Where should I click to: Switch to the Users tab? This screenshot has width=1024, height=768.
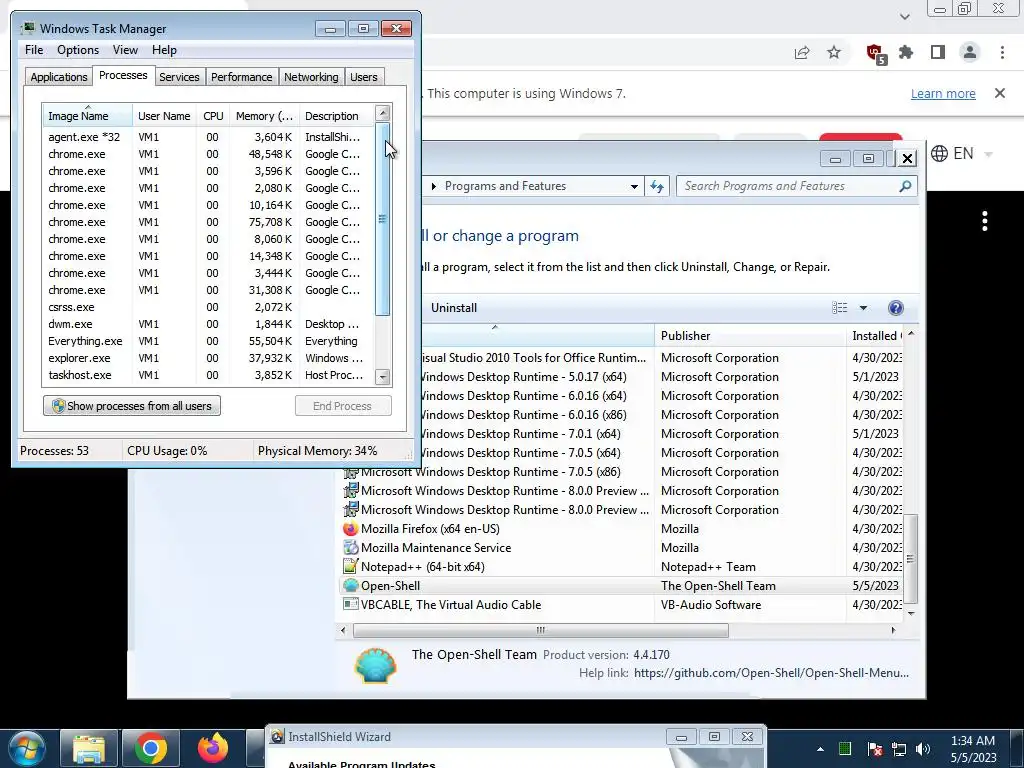pyautogui.click(x=364, y=77)
